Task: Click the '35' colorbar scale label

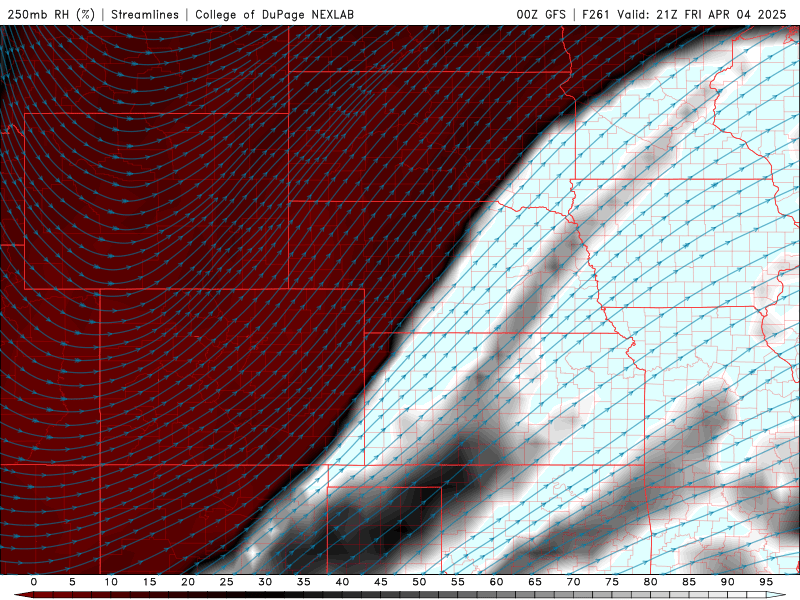Action: coord(304,582)
